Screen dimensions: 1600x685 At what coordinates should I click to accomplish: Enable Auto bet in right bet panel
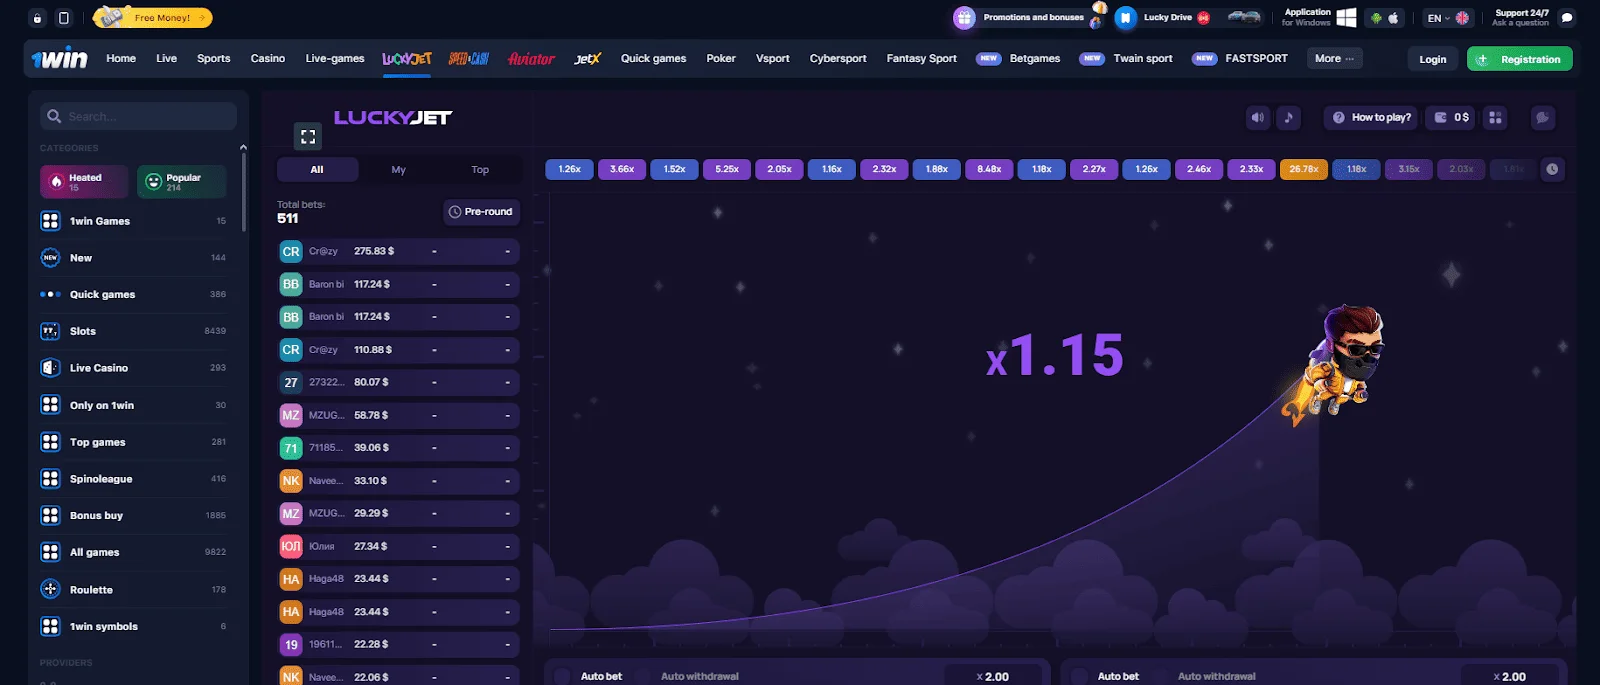[1080, 676]
